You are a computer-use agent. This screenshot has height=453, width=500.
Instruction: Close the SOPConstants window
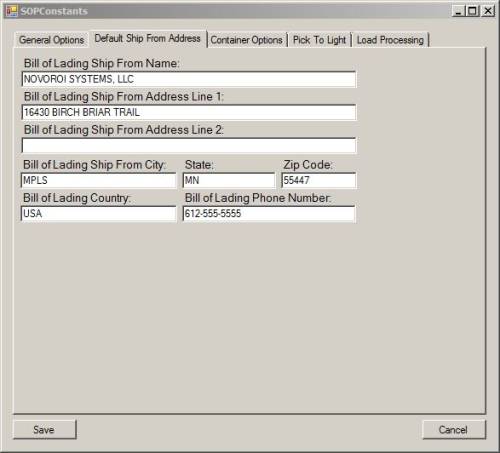tap(488, 11)
